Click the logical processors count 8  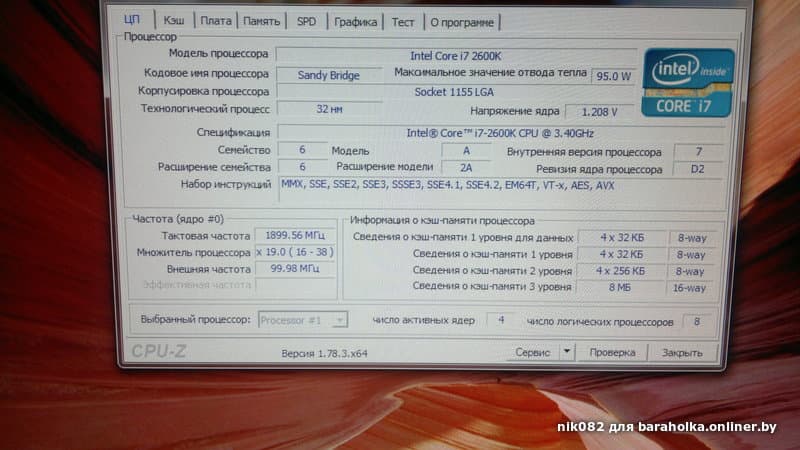tap(697, 322)
